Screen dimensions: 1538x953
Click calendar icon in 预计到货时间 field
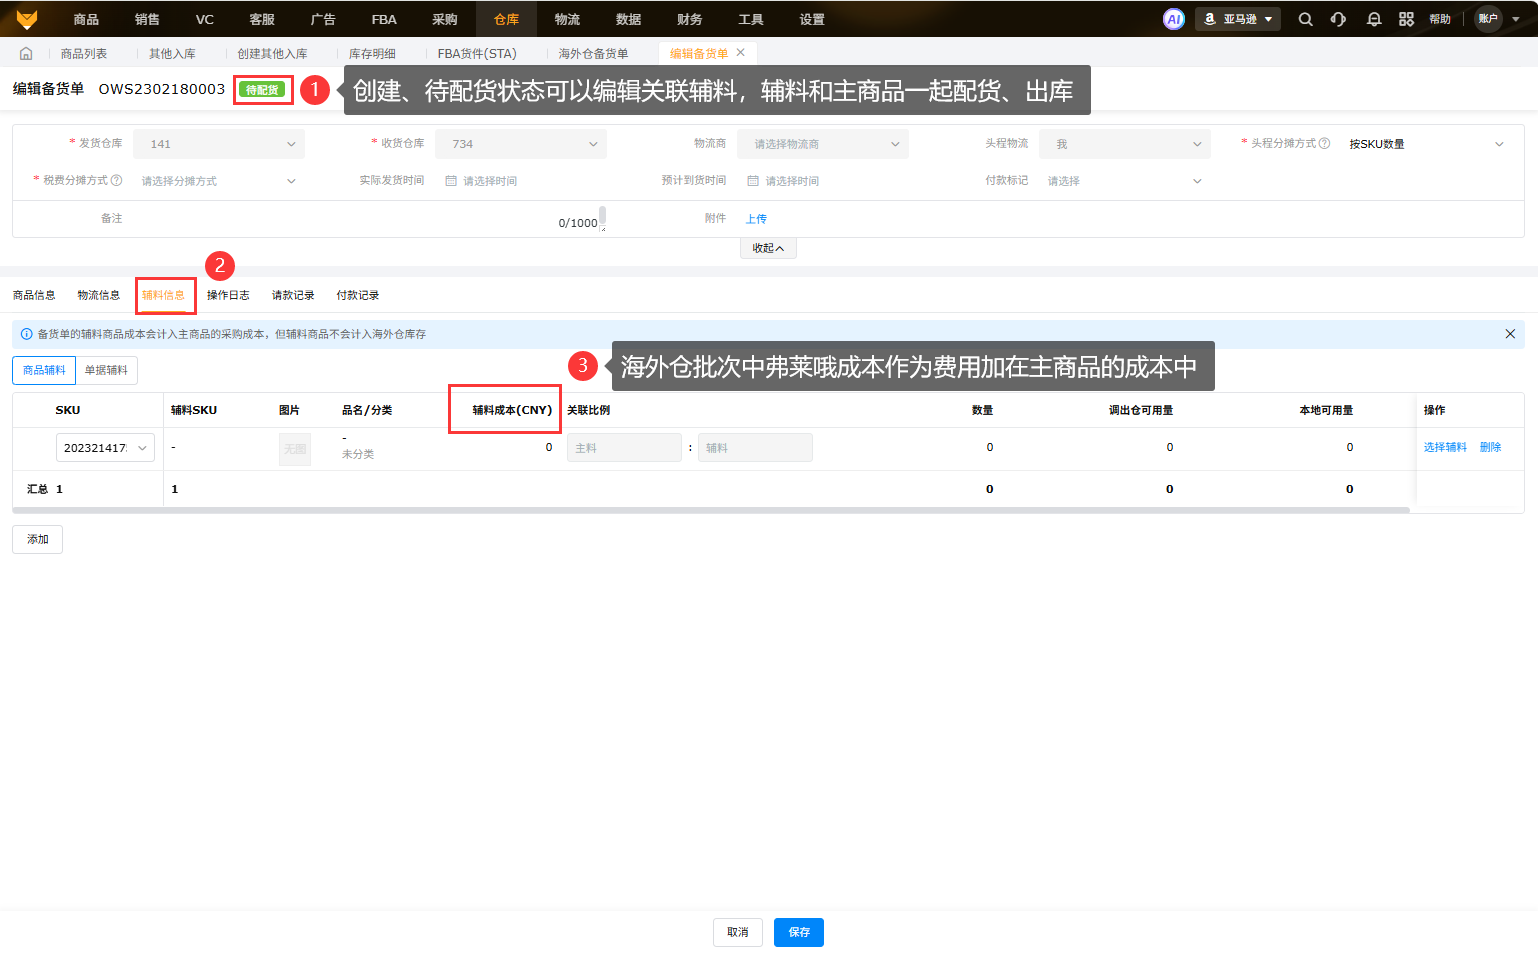click(x=753, y=181)
